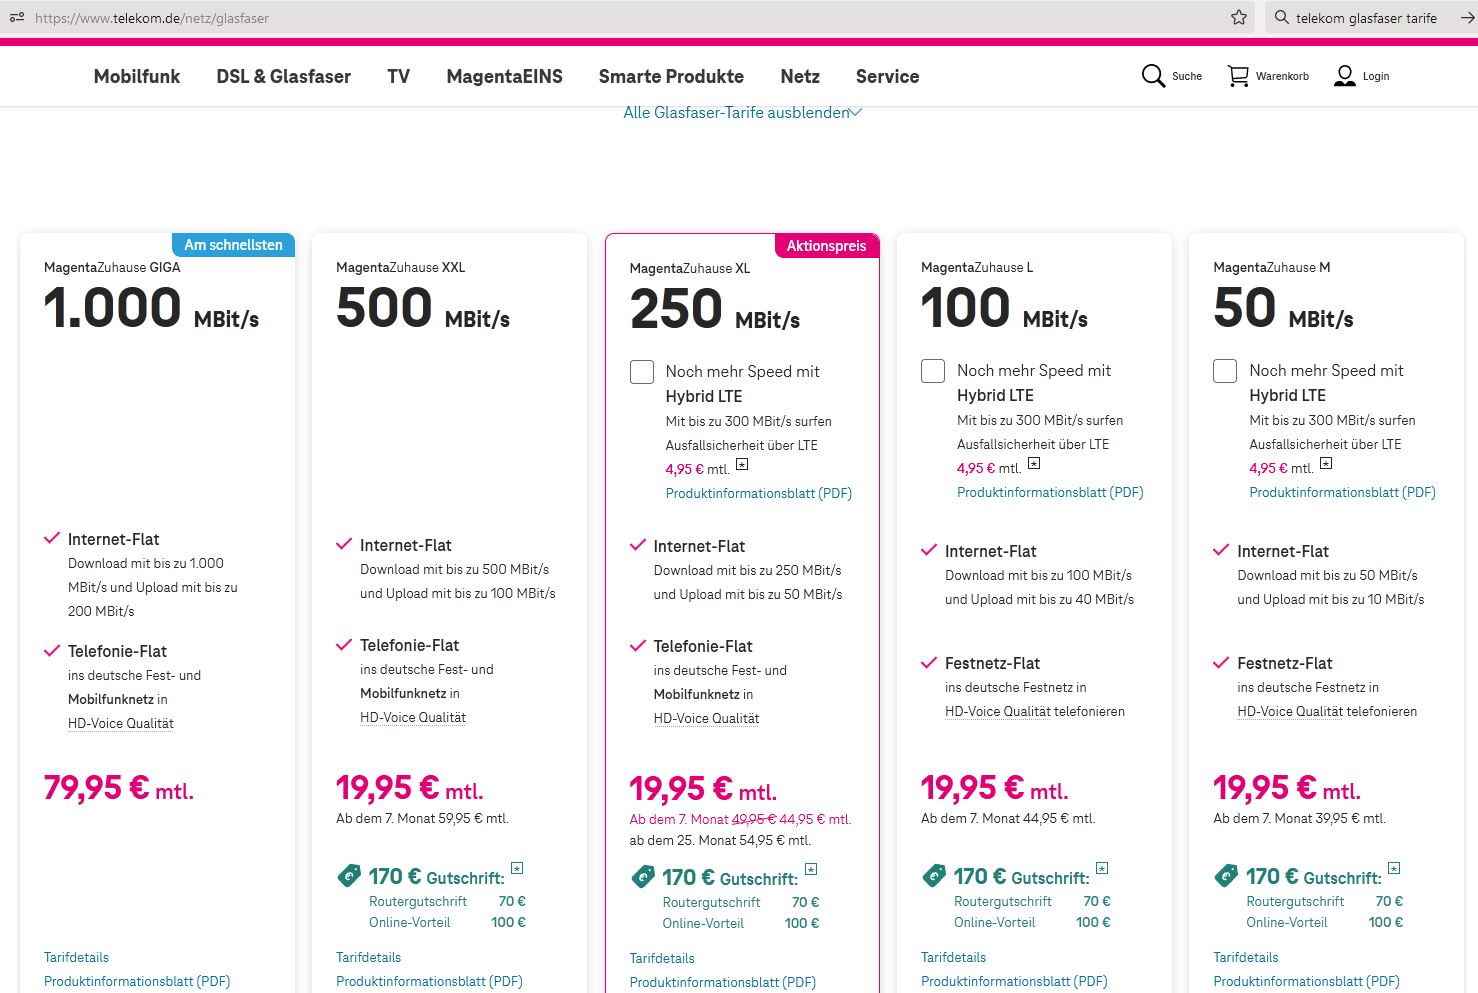This screenshot has height=993, width=1478.
Task: Click HD-Voice Qualität link in XL card
Action: (x=706, y=718)
